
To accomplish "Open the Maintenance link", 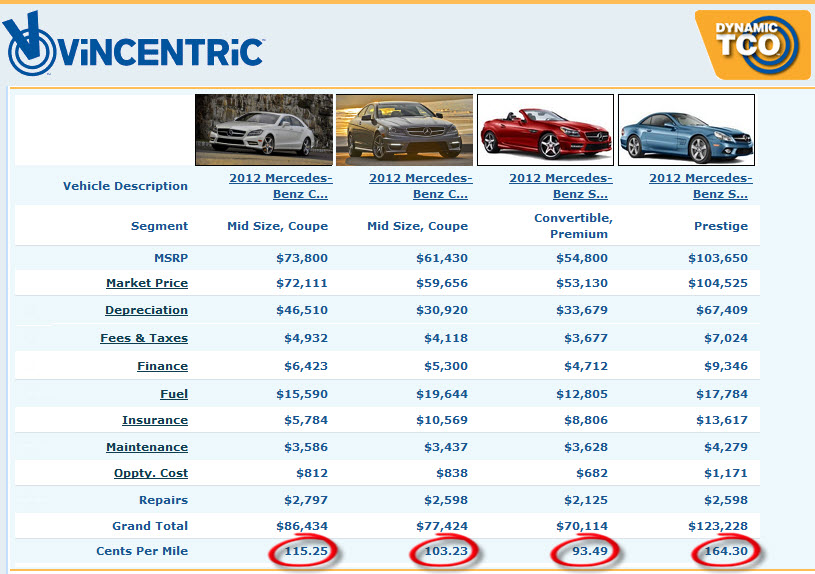I will click(x=147, y=447).
